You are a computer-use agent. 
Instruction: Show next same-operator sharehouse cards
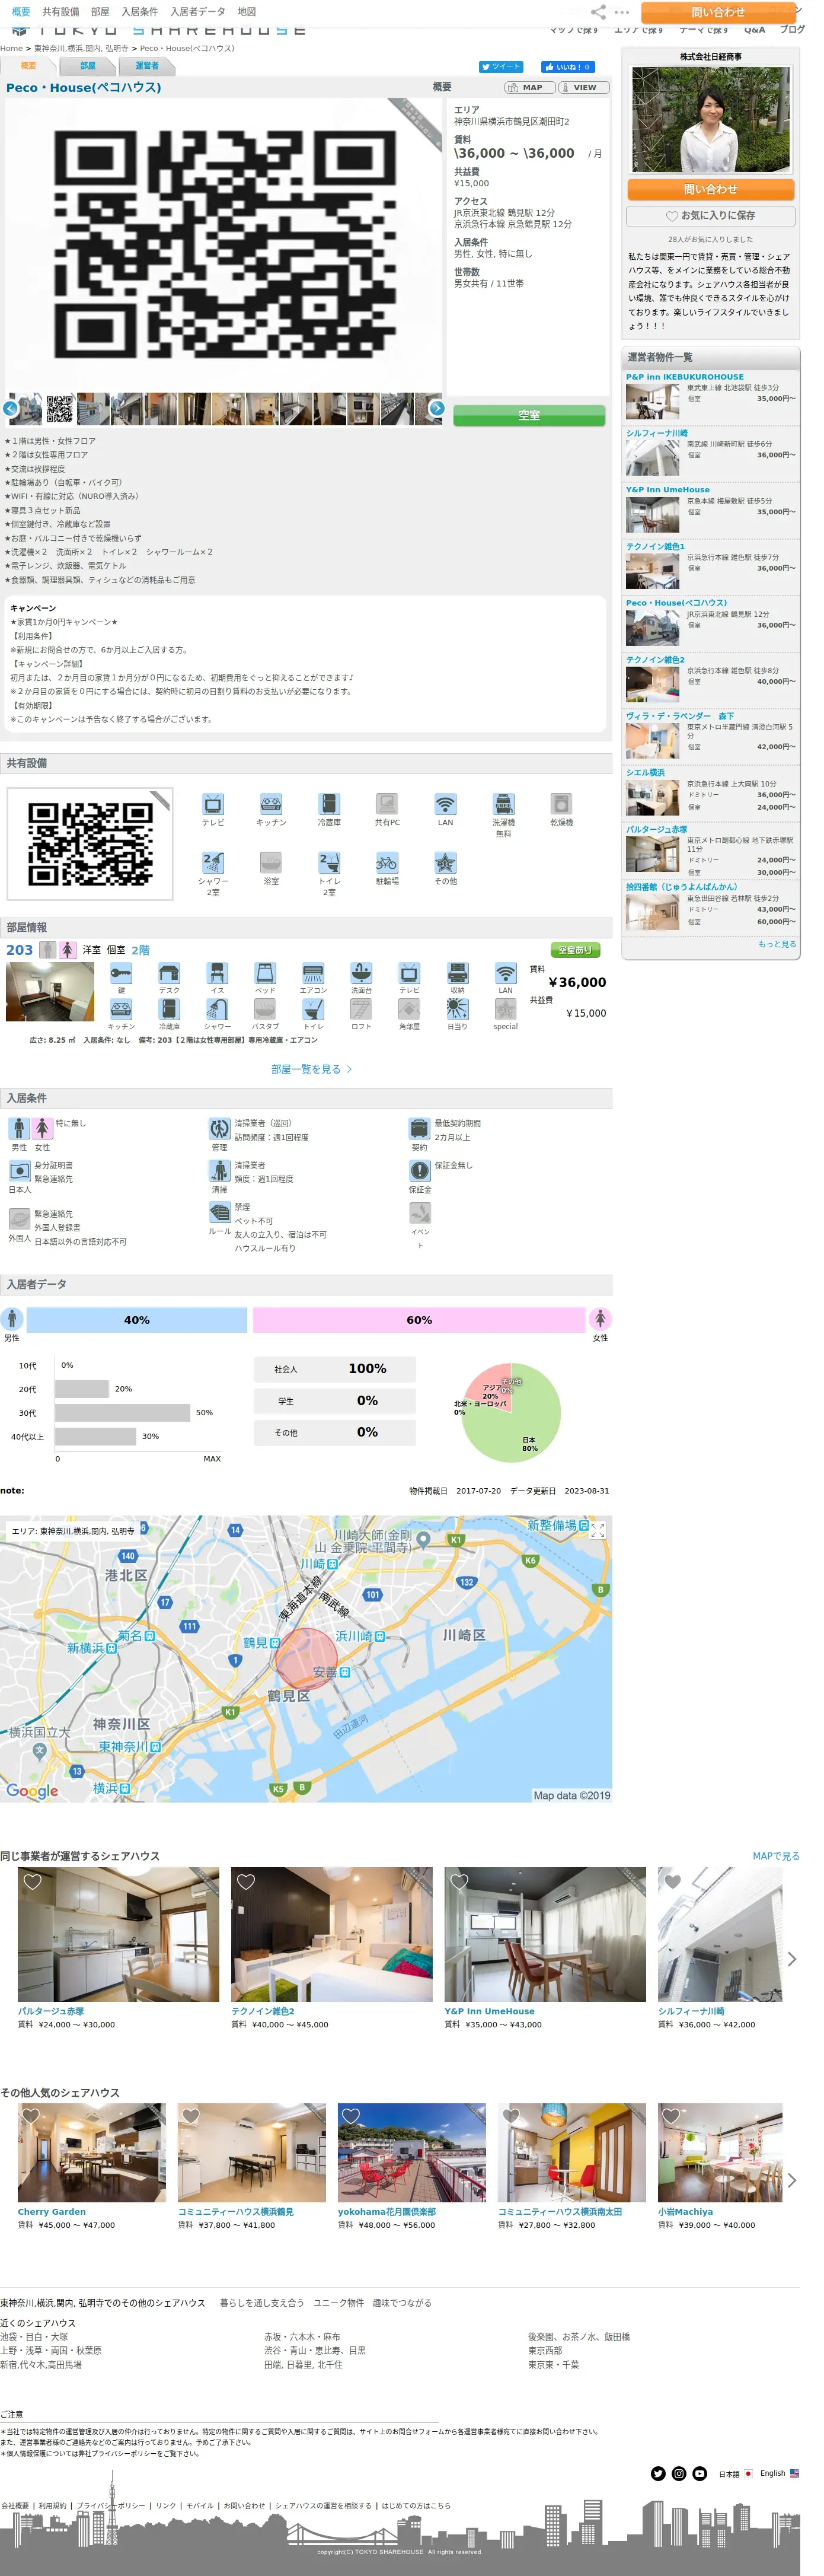[x=791, y=1959]
